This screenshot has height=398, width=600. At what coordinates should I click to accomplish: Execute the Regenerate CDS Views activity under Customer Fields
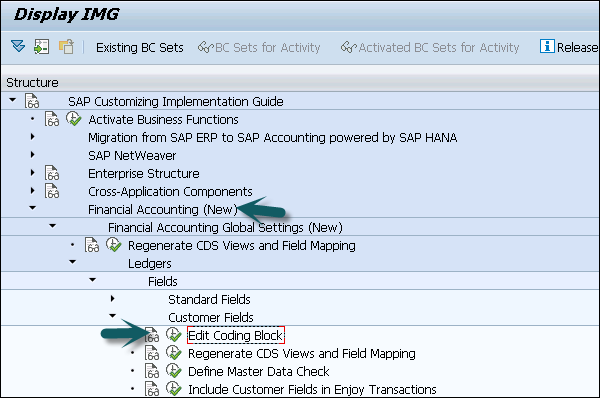[x=173, y=353]
